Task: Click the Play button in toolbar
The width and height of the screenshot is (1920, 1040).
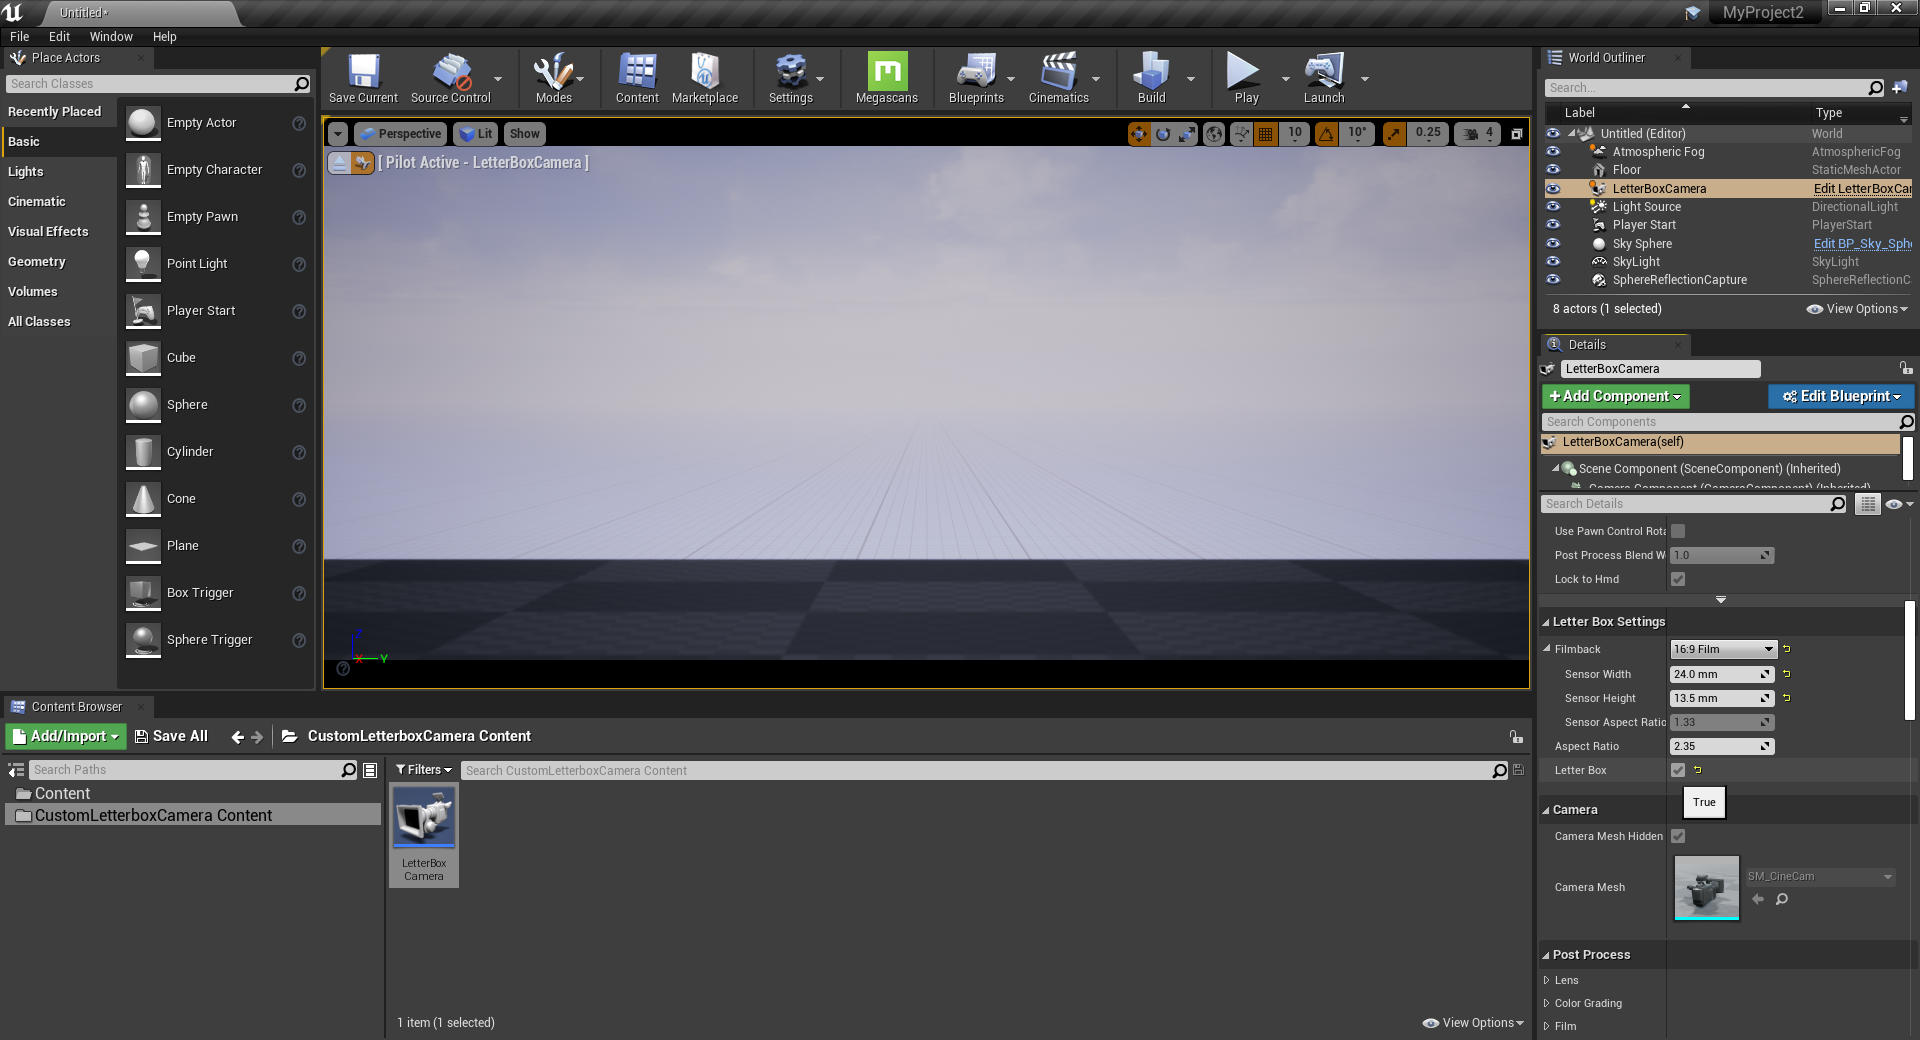Action: pos(1246,78)
